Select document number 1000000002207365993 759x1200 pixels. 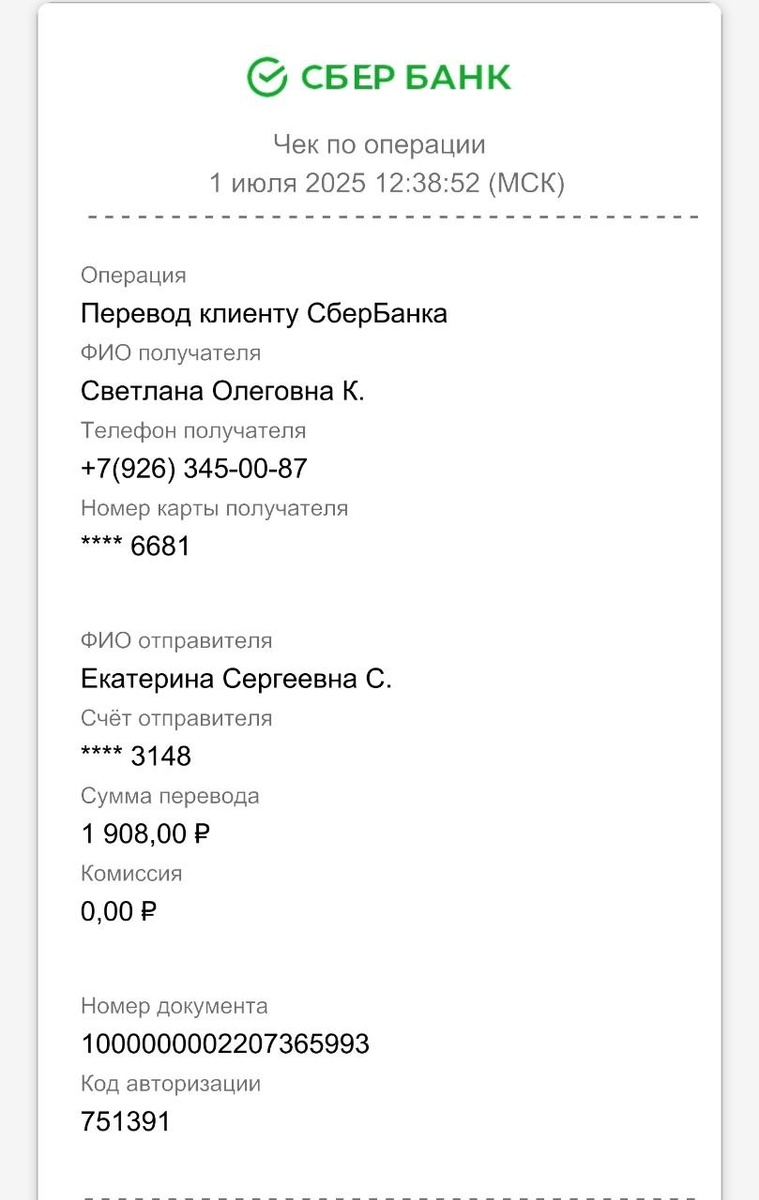point(225,1044)
